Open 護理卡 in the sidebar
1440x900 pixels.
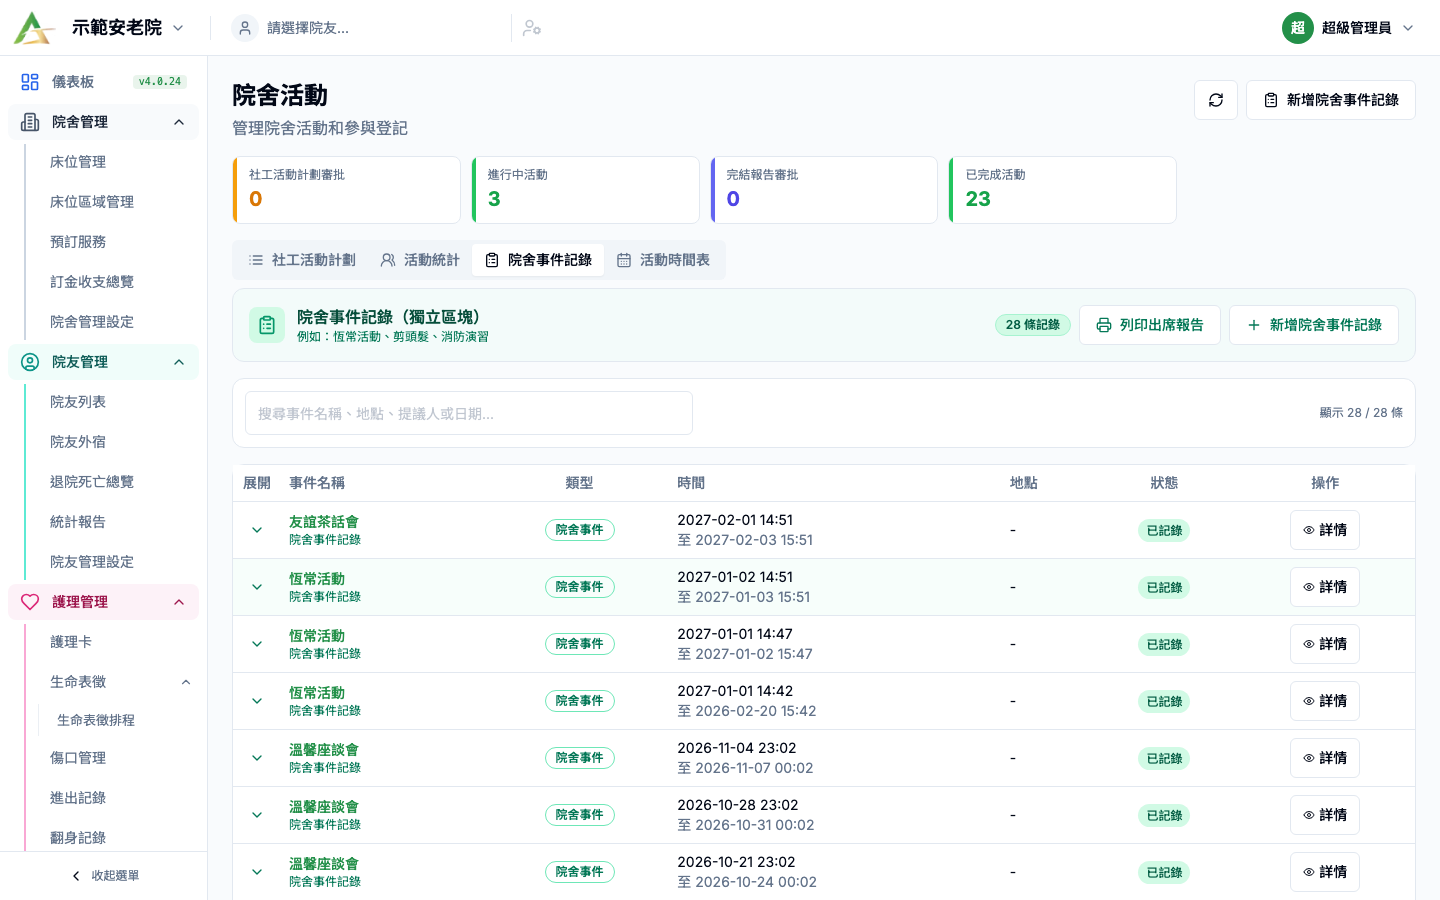(71, 642)
